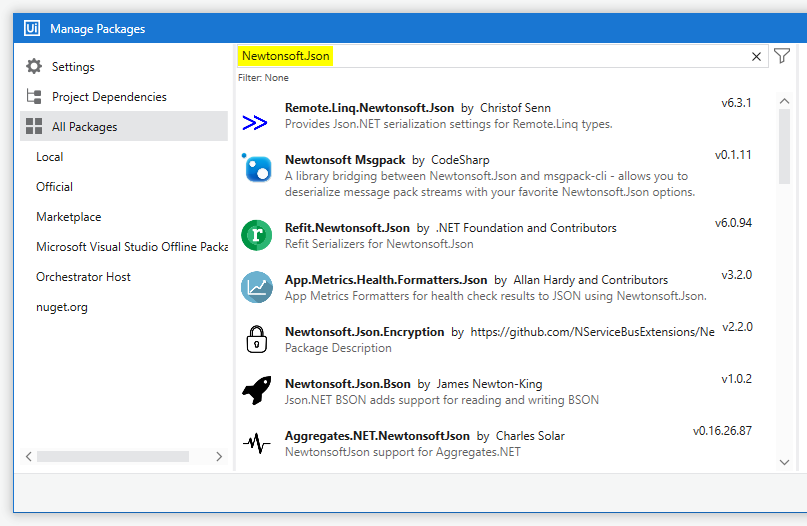Viewport: 807px width, 526px height.
Task: Select Microsoft Visual Studio Offline Packages feed
Action: pyautogui.click(x=132, y=247)
